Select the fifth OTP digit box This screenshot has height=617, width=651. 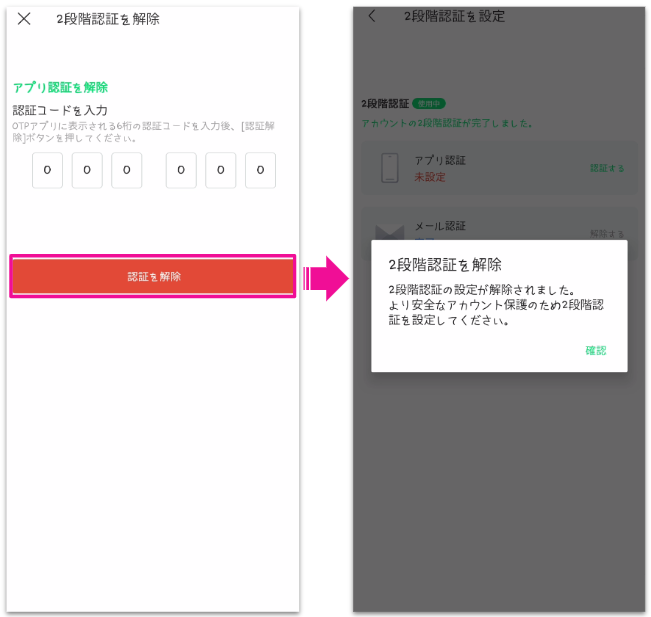point(220,170)
